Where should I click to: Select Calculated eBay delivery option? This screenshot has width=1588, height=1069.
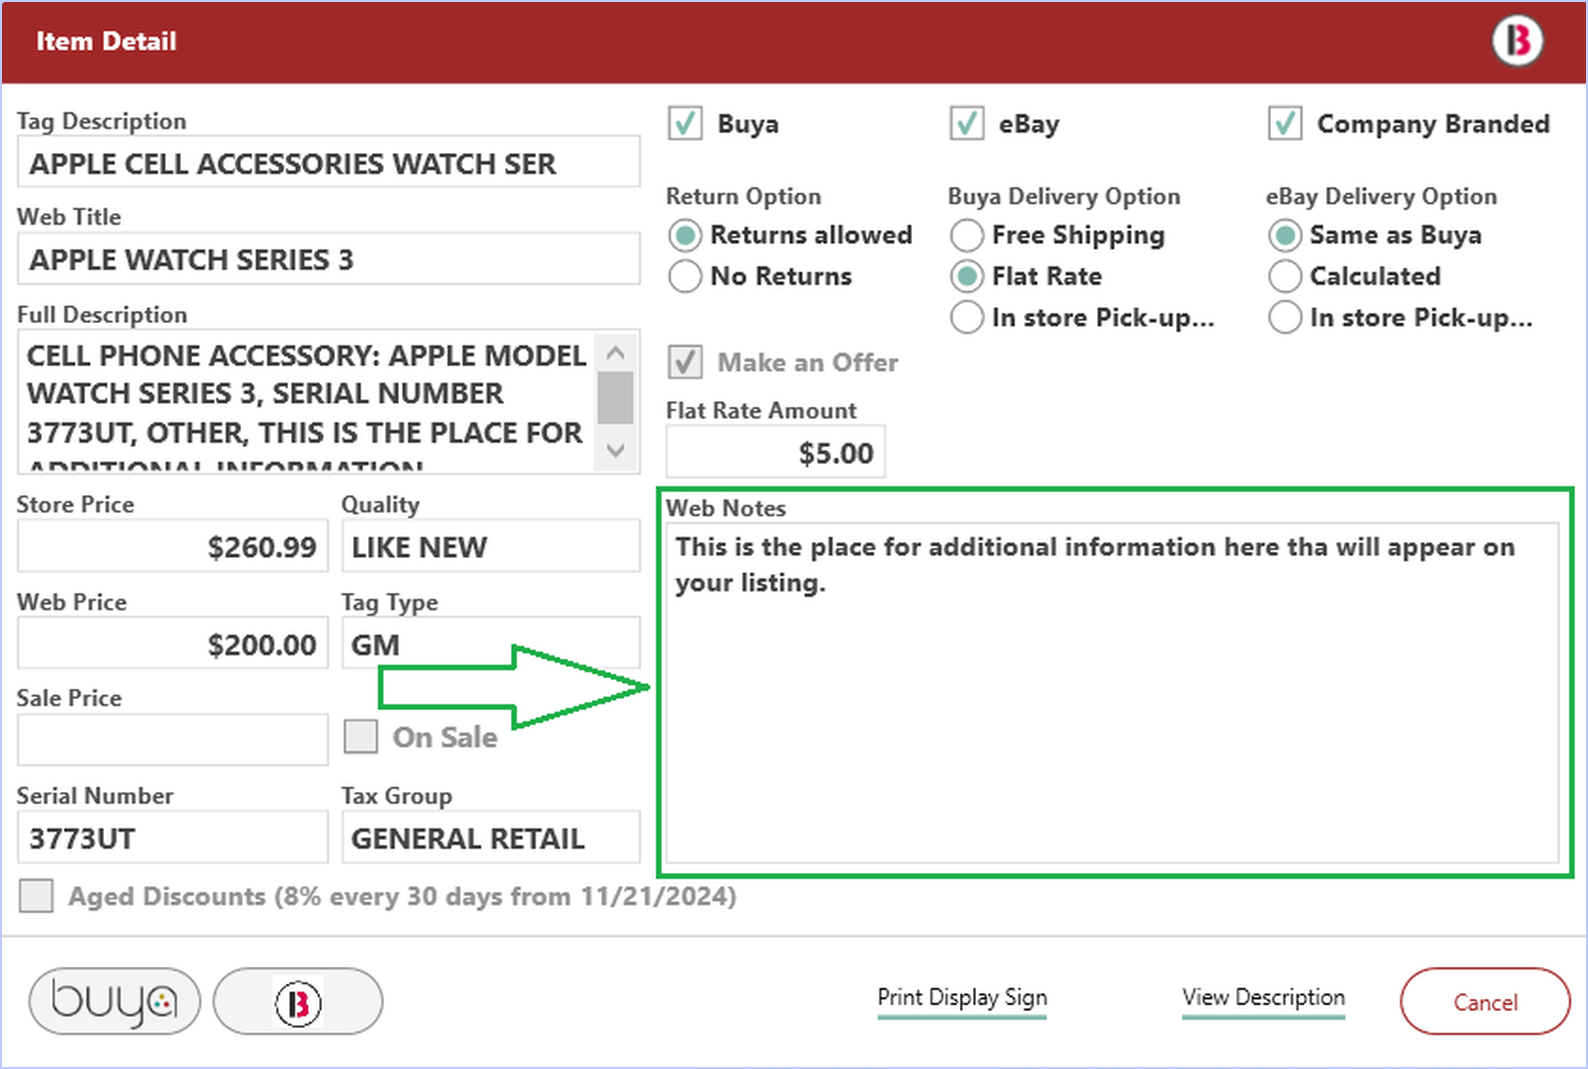(x=1285, y=277)
